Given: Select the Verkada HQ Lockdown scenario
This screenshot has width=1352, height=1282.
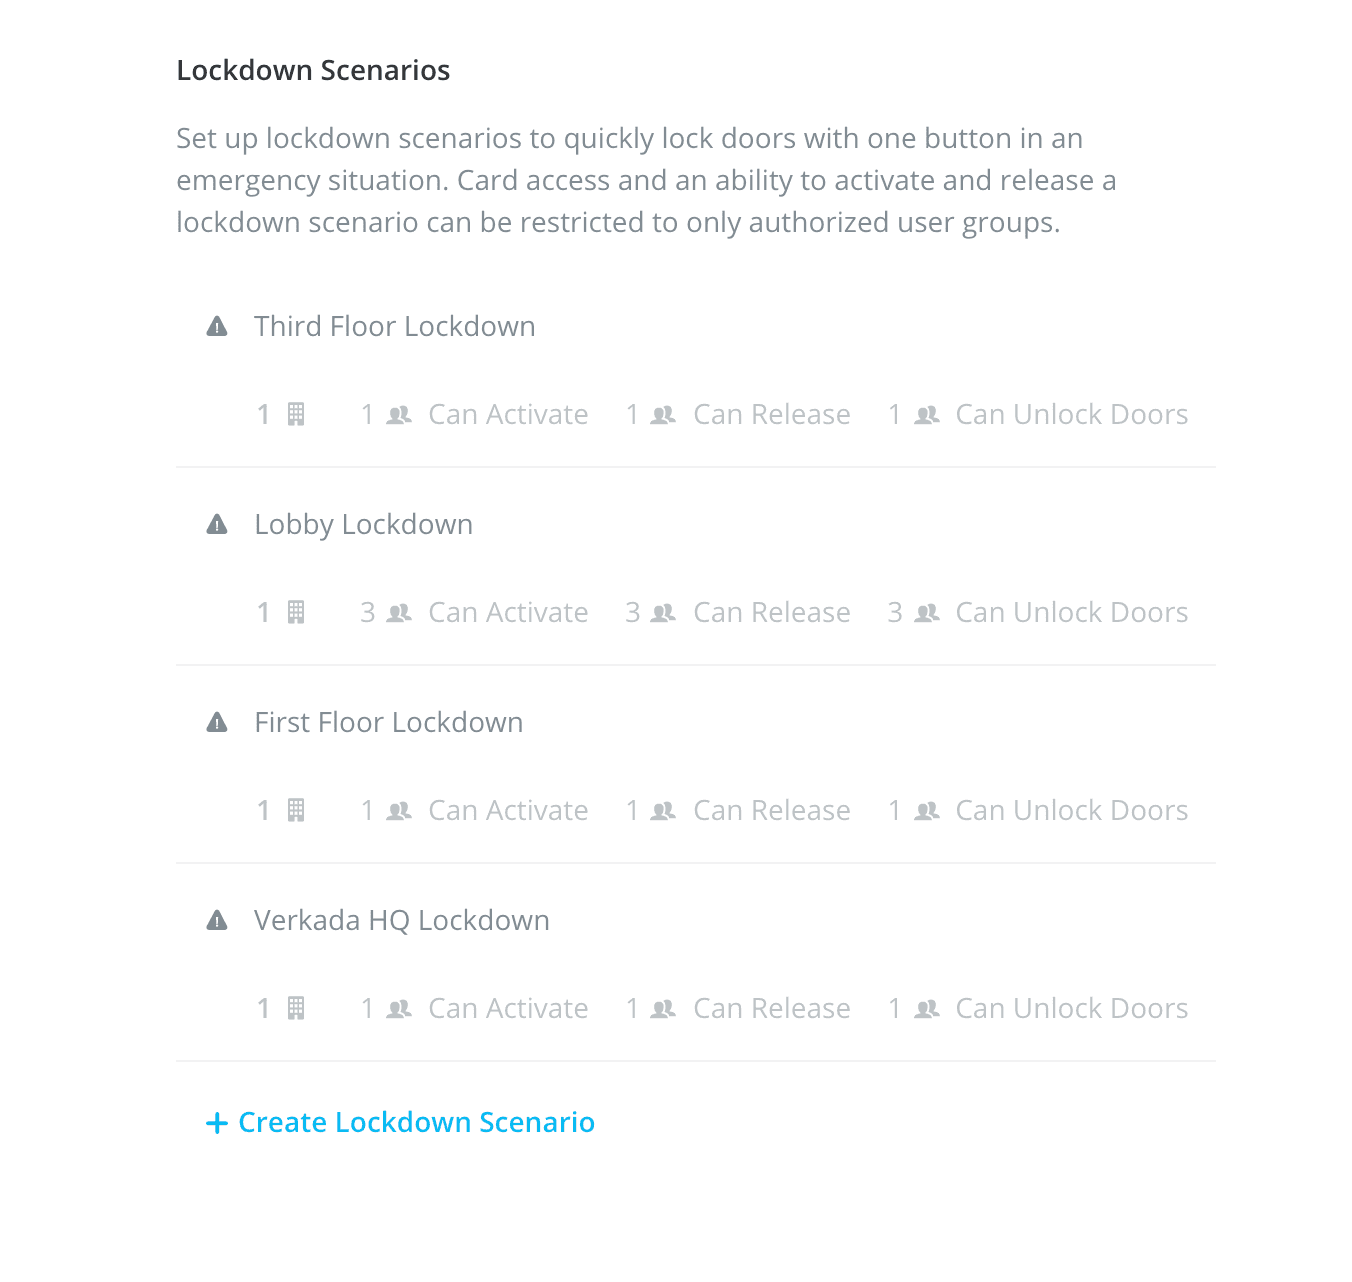Looking at the screenshot, I should click(x=401, y=920).
